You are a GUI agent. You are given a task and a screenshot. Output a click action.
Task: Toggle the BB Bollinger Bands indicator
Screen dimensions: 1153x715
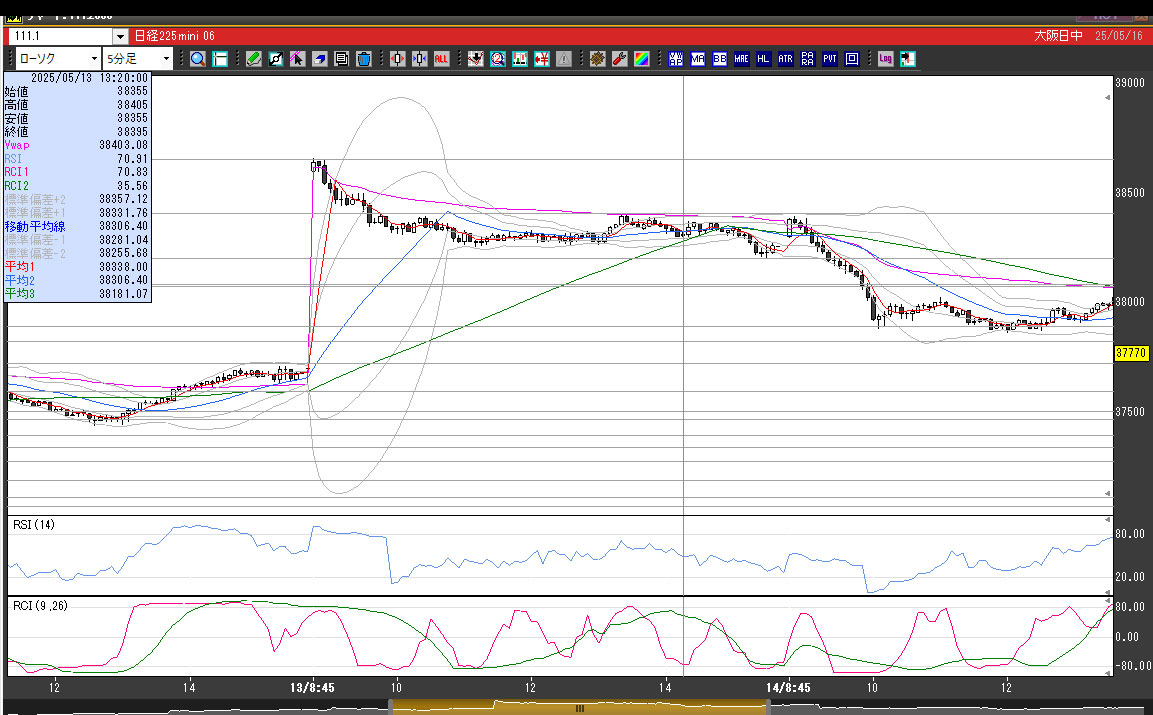point(720,59)
